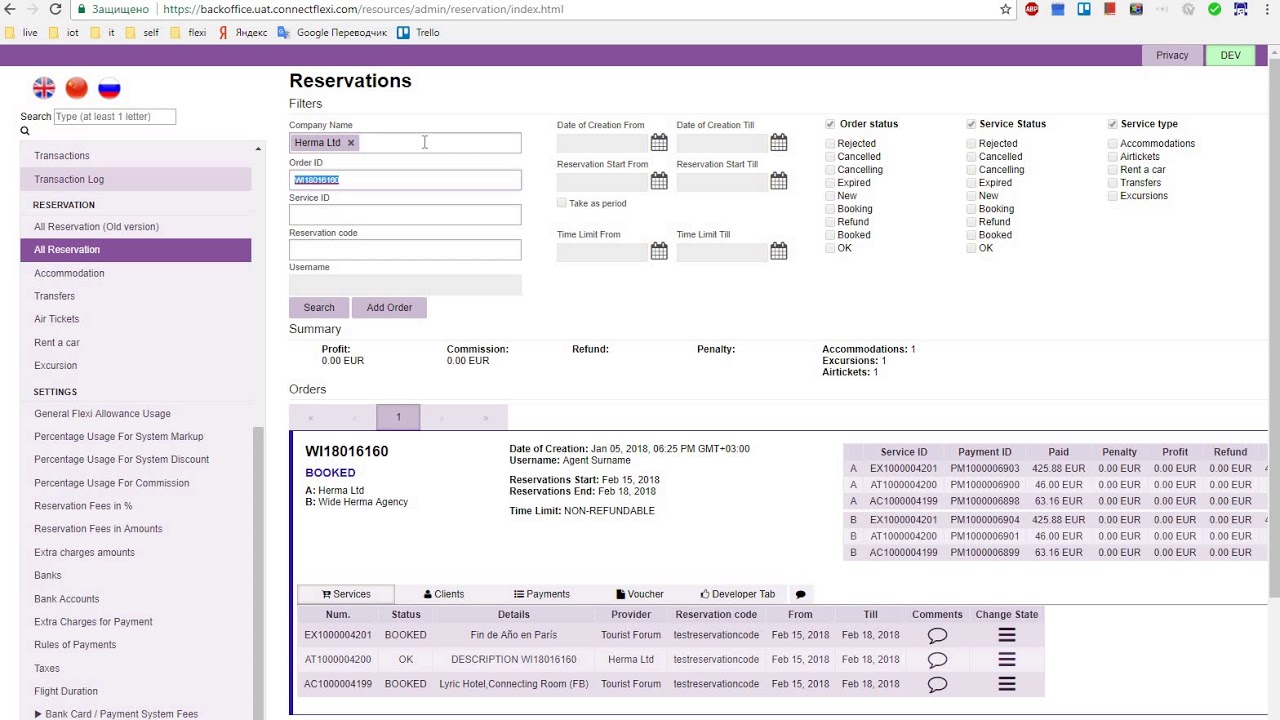Go to orders page 1
Image resolution: width=1280 pixels, height=720 pixels.
398,417
